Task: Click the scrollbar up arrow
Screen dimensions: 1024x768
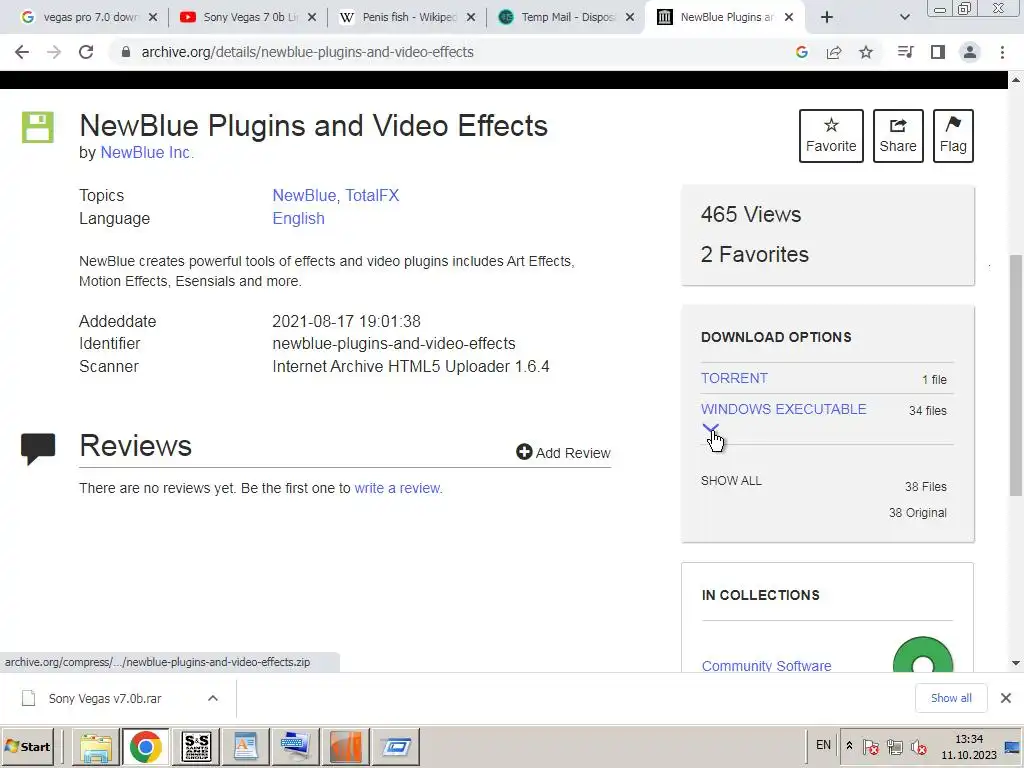Action: tap(1016, 80)
